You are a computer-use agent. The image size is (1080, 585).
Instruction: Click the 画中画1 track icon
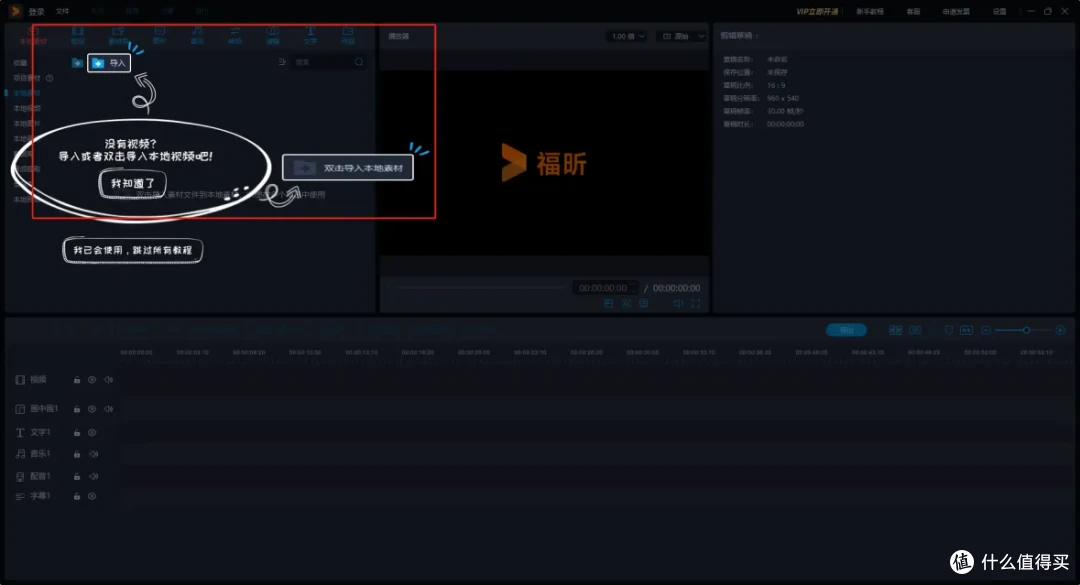(x=20, y=409)
